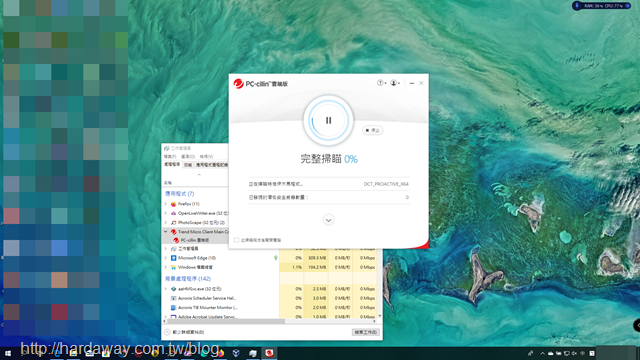Click the Apps (7) section header
Viewport: 640px width, 360px height.
coord(180,194)
